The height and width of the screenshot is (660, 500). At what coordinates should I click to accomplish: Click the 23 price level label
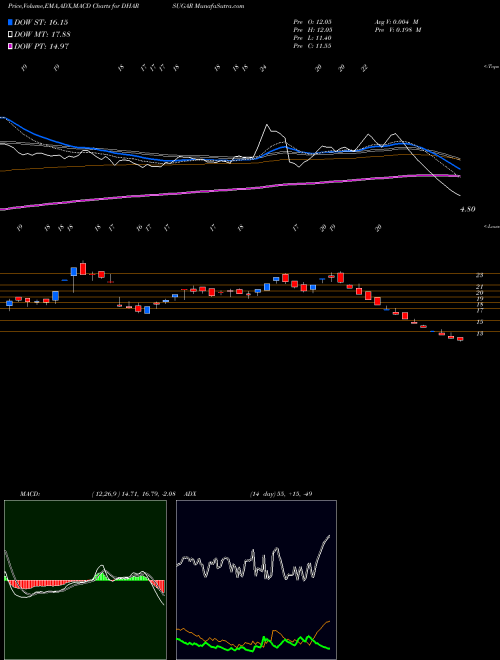coord(479,275)
